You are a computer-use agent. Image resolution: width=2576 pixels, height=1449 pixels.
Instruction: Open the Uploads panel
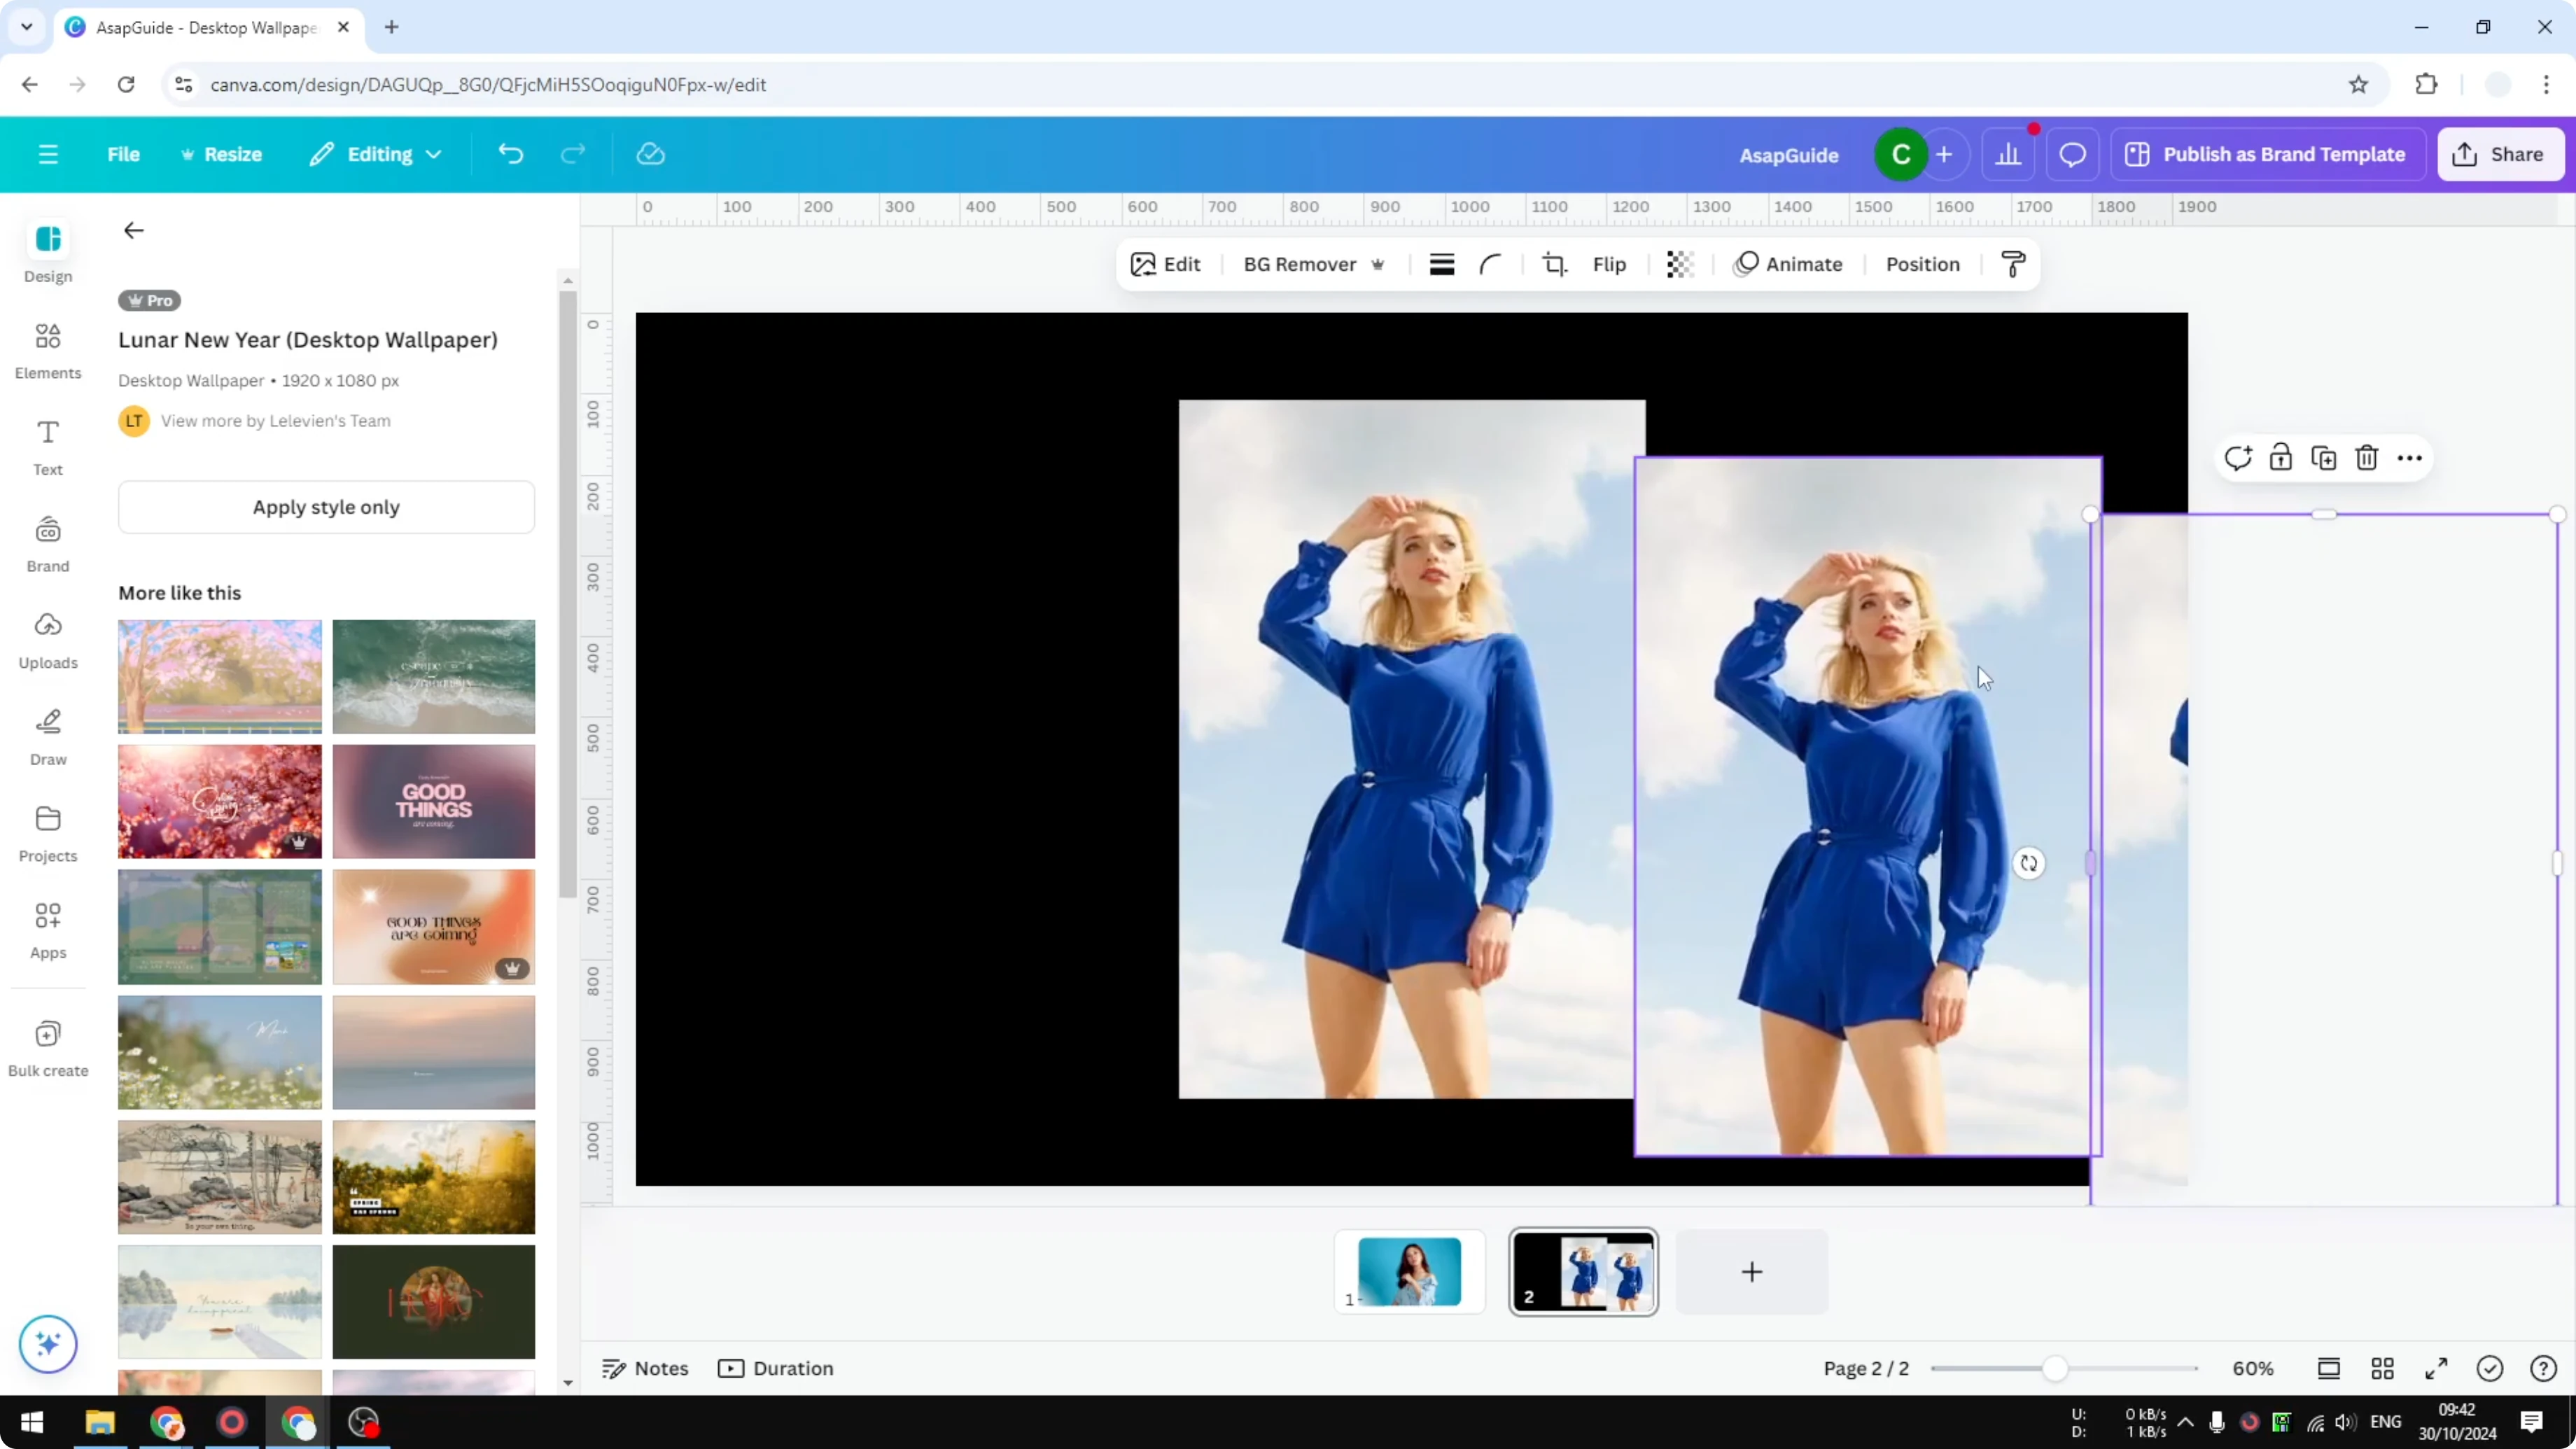[47, 639]
